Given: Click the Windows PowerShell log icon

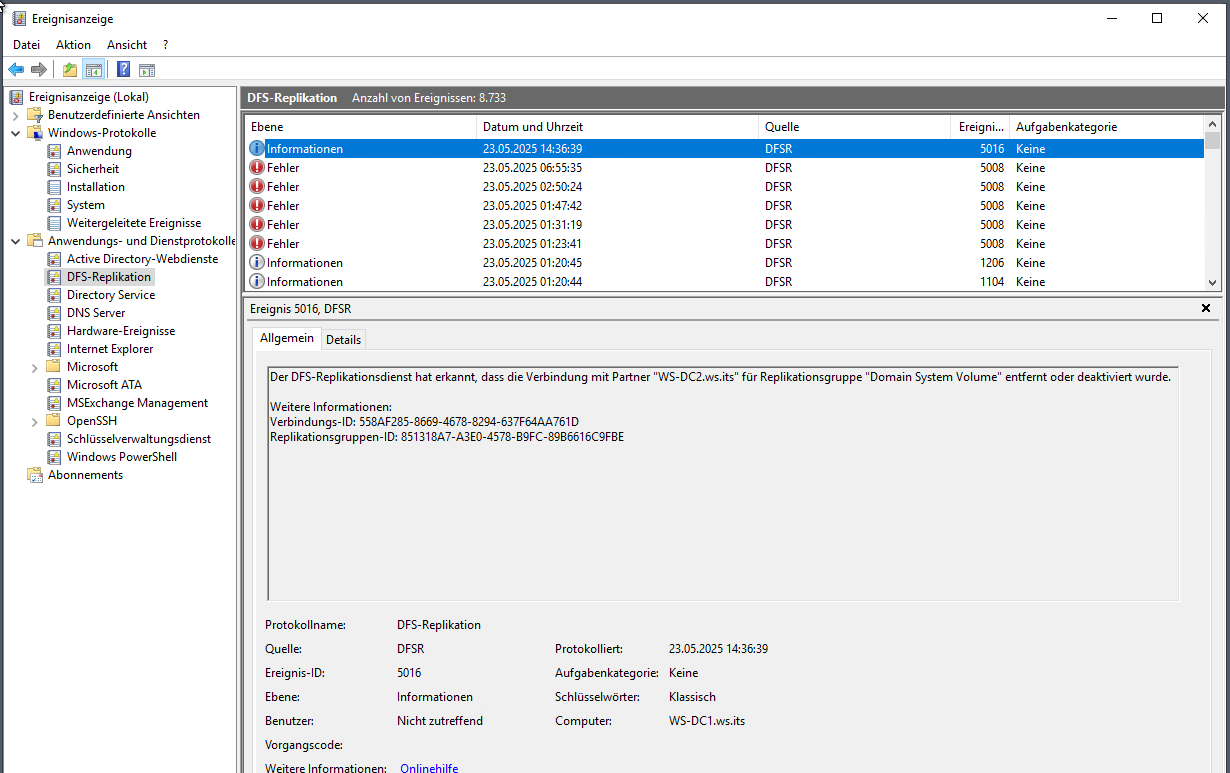Looking at the screenshot, I should pos(55,457).
